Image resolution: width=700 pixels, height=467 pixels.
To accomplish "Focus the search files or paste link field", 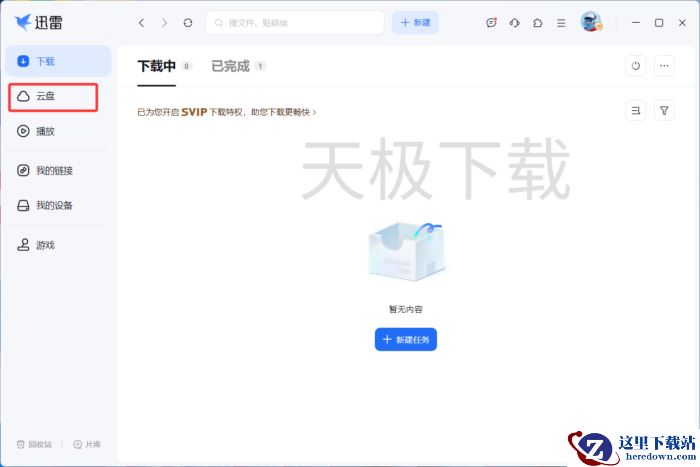I will (x=295, y=23).
